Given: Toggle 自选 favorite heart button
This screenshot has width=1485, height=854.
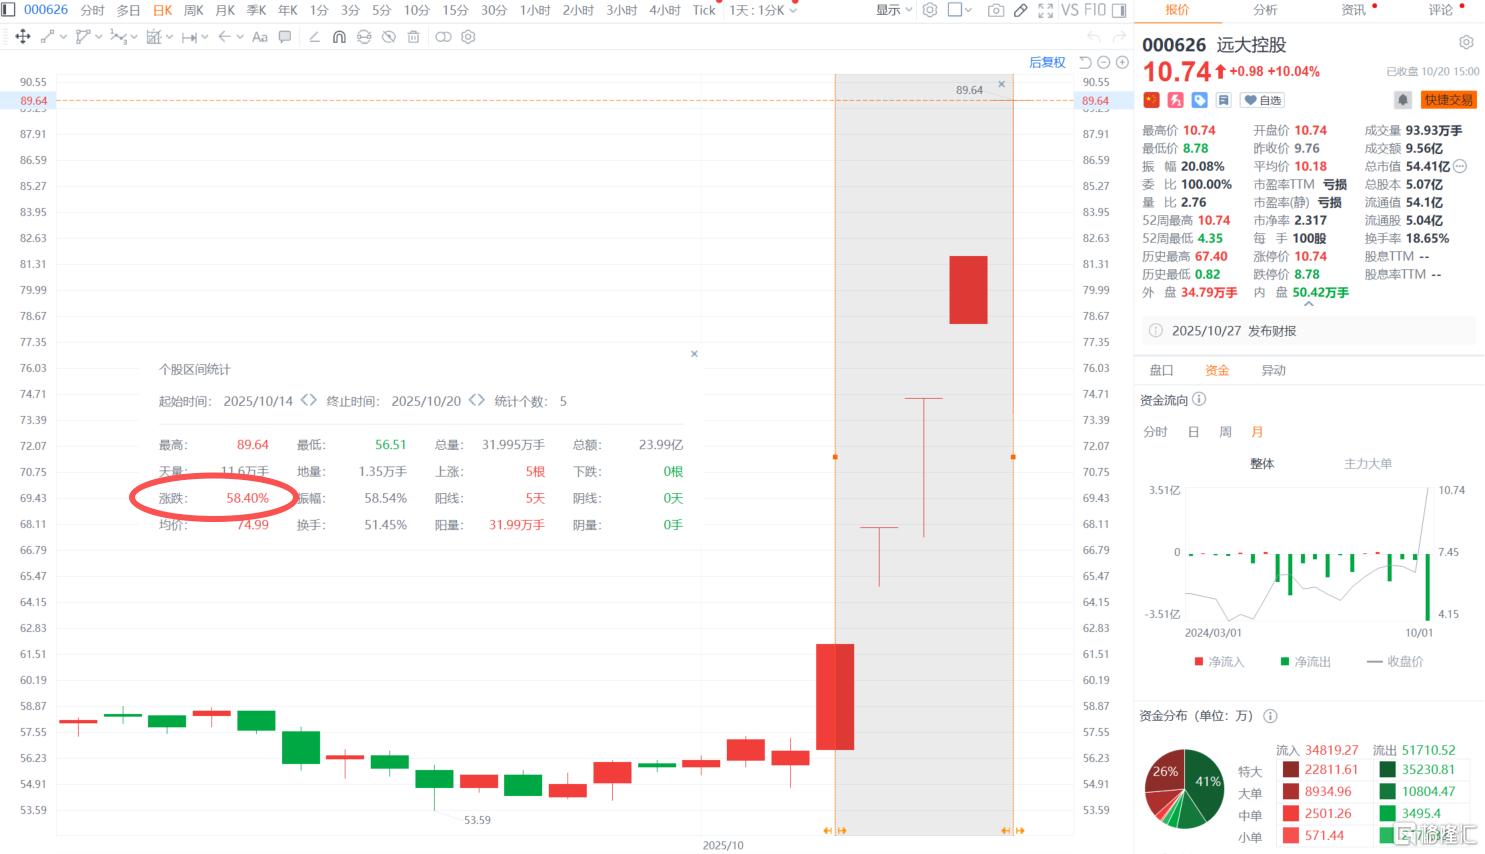Looking at the screenshot, I should 1262,100.
